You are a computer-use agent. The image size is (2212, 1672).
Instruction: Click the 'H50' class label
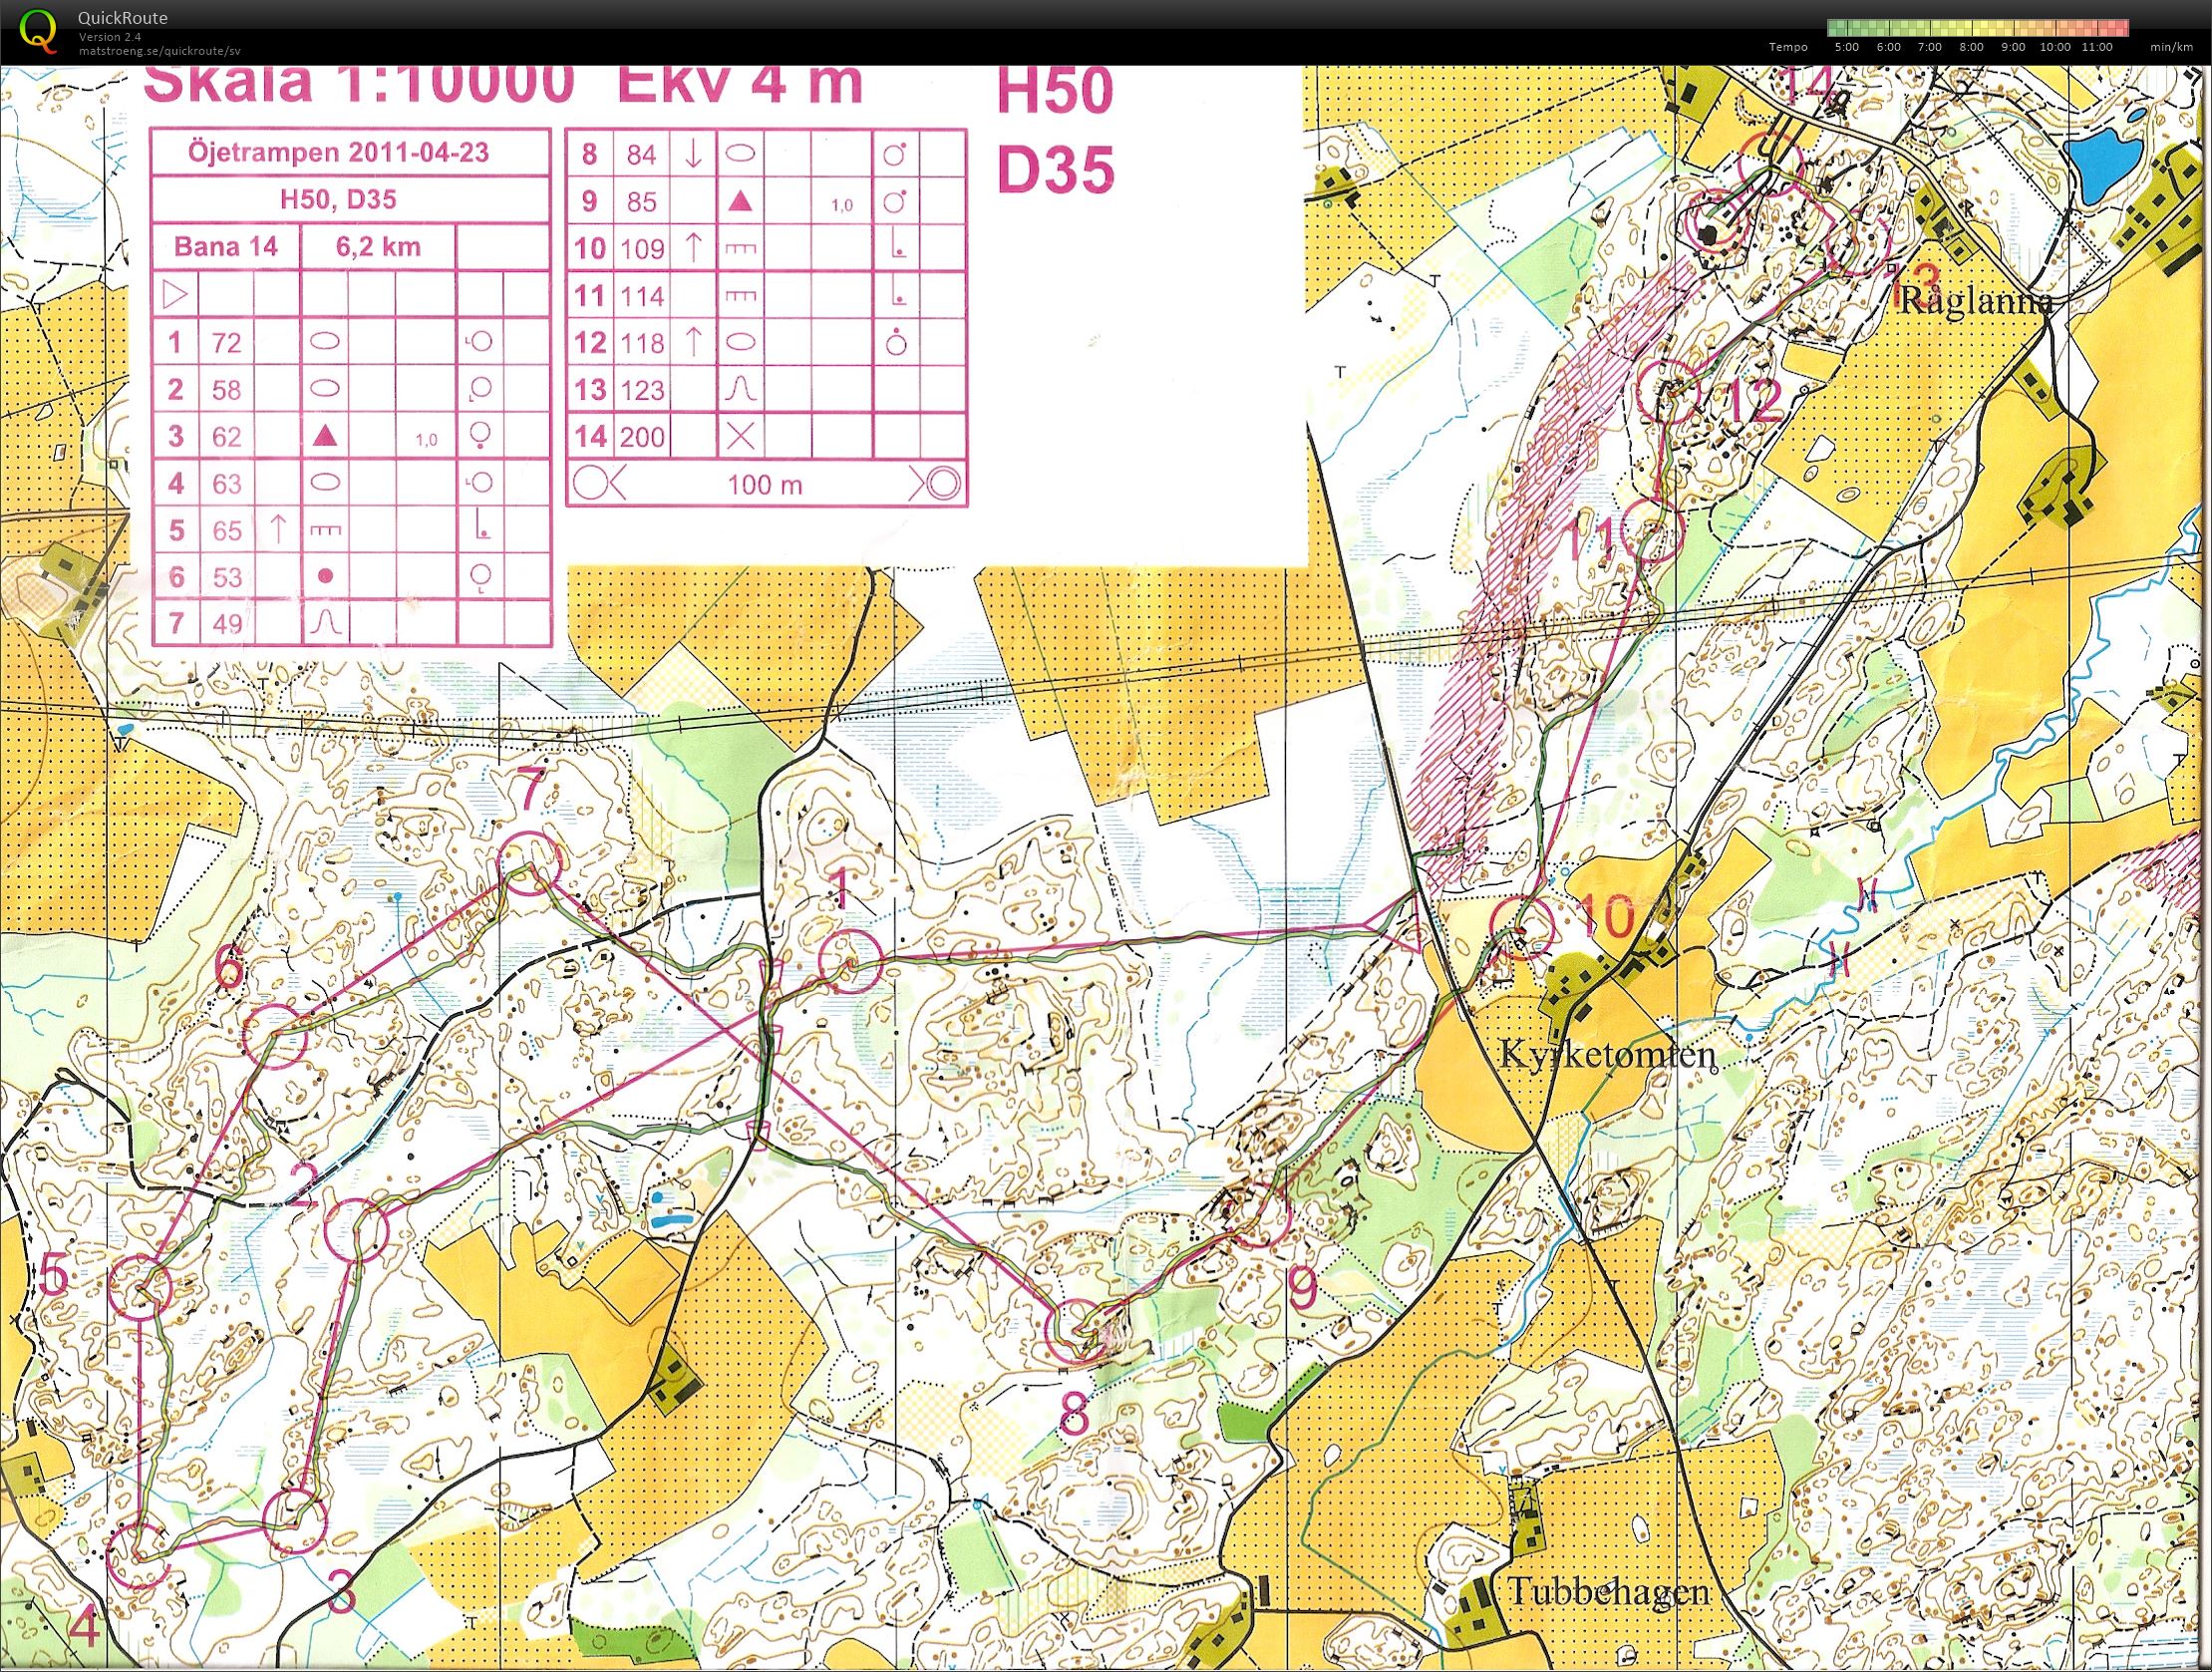click(1054, 92)
